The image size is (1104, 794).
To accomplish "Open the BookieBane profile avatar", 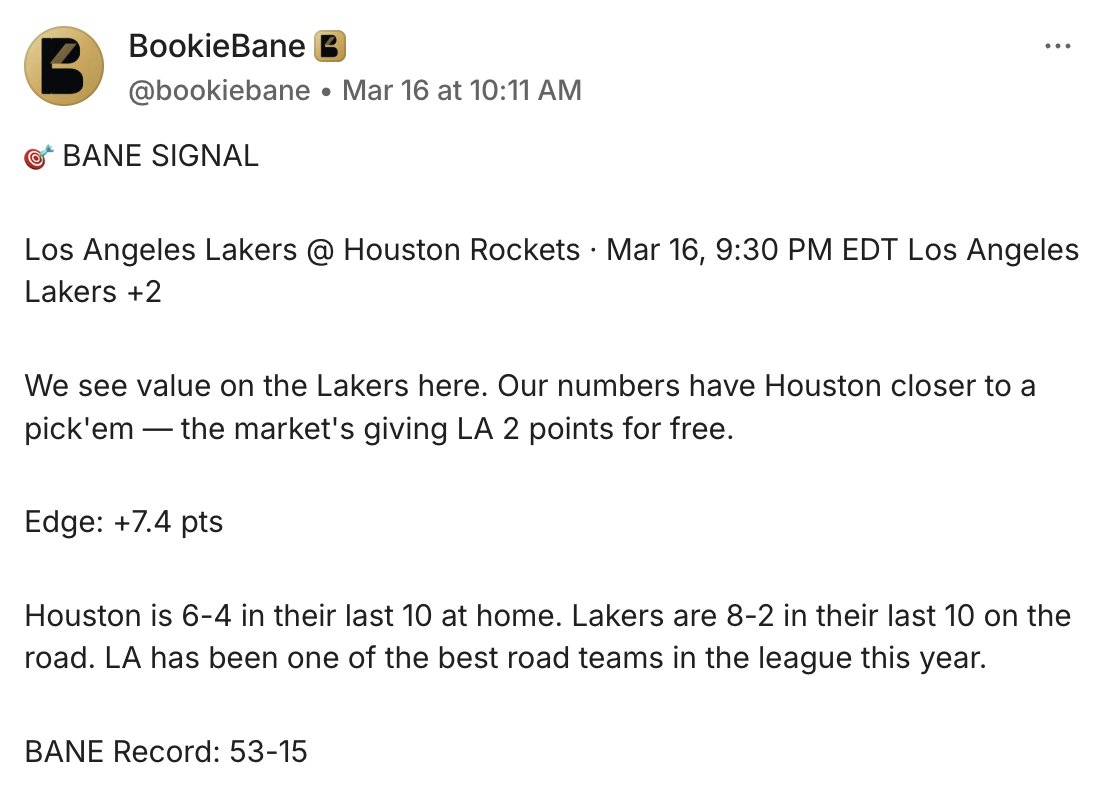I will [64, 66].
